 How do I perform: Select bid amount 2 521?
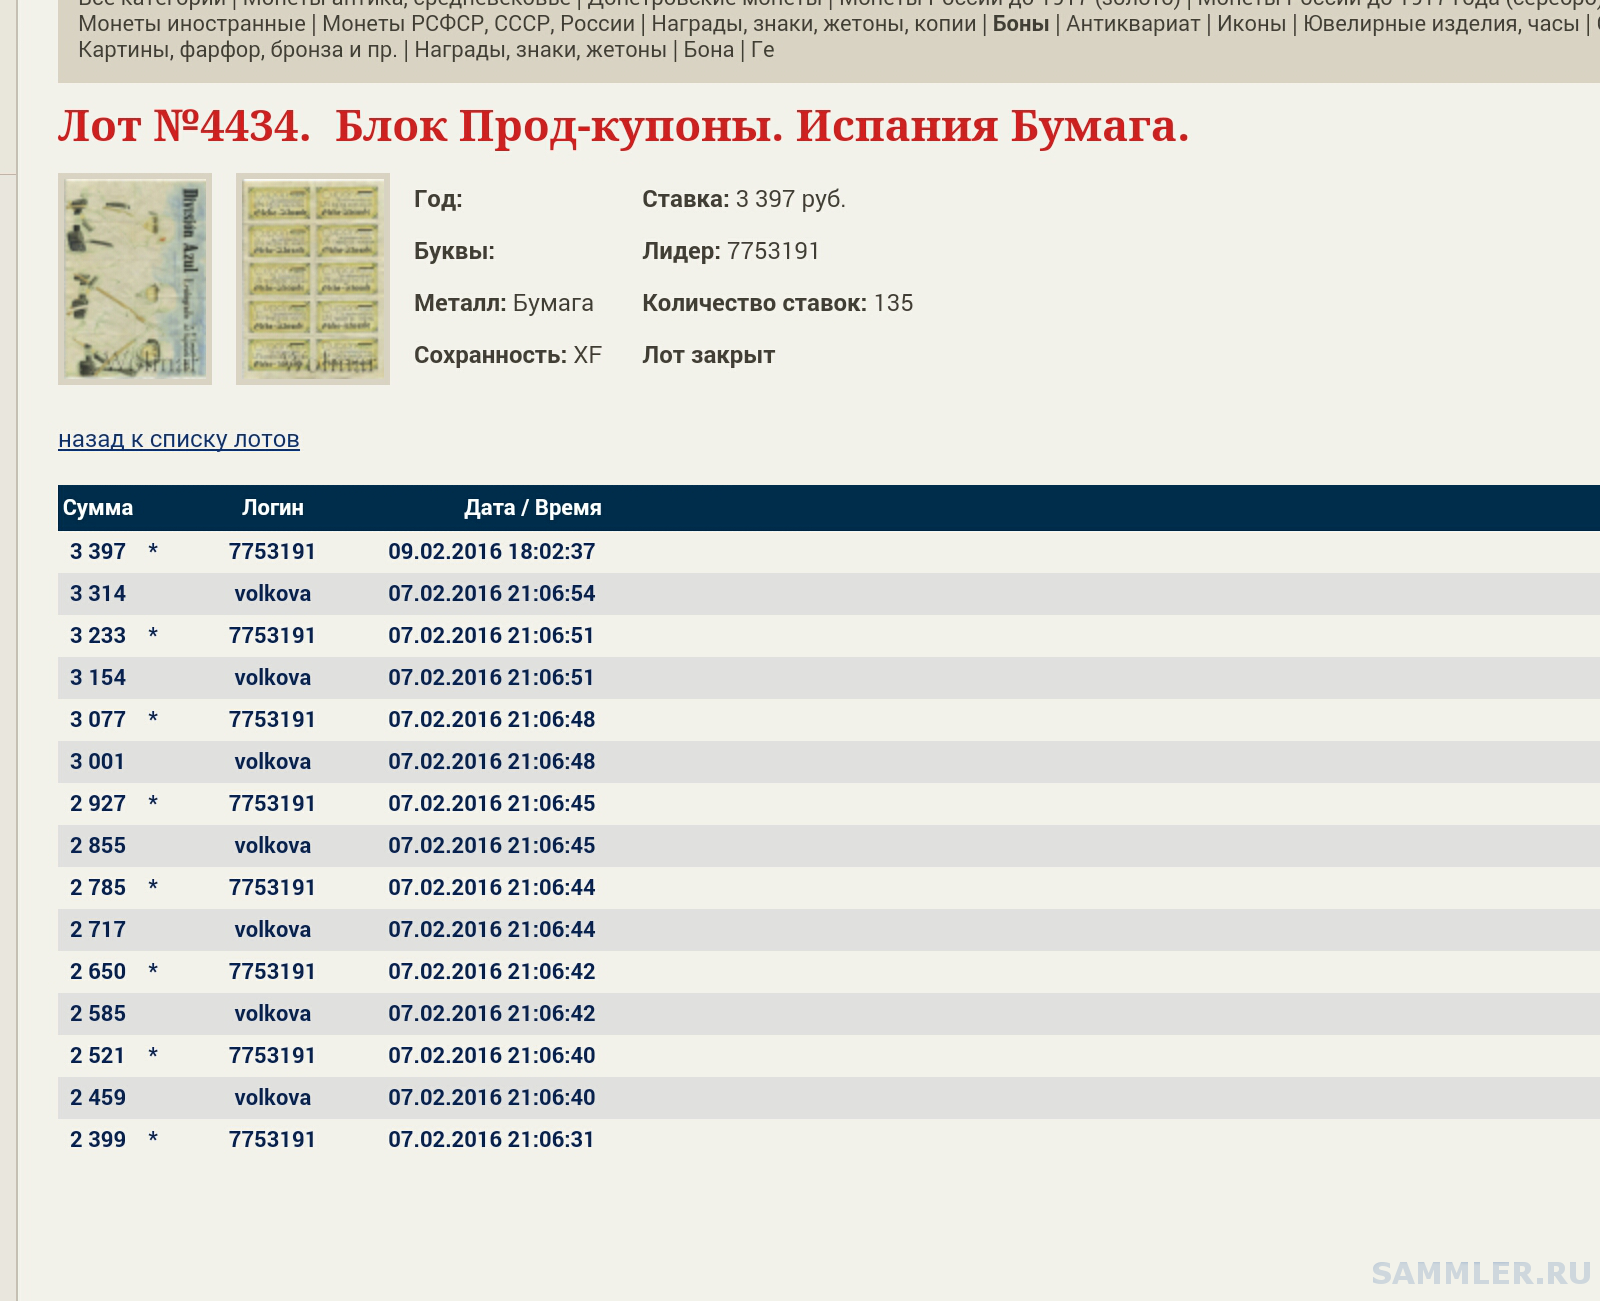(x=98, y=1055)
